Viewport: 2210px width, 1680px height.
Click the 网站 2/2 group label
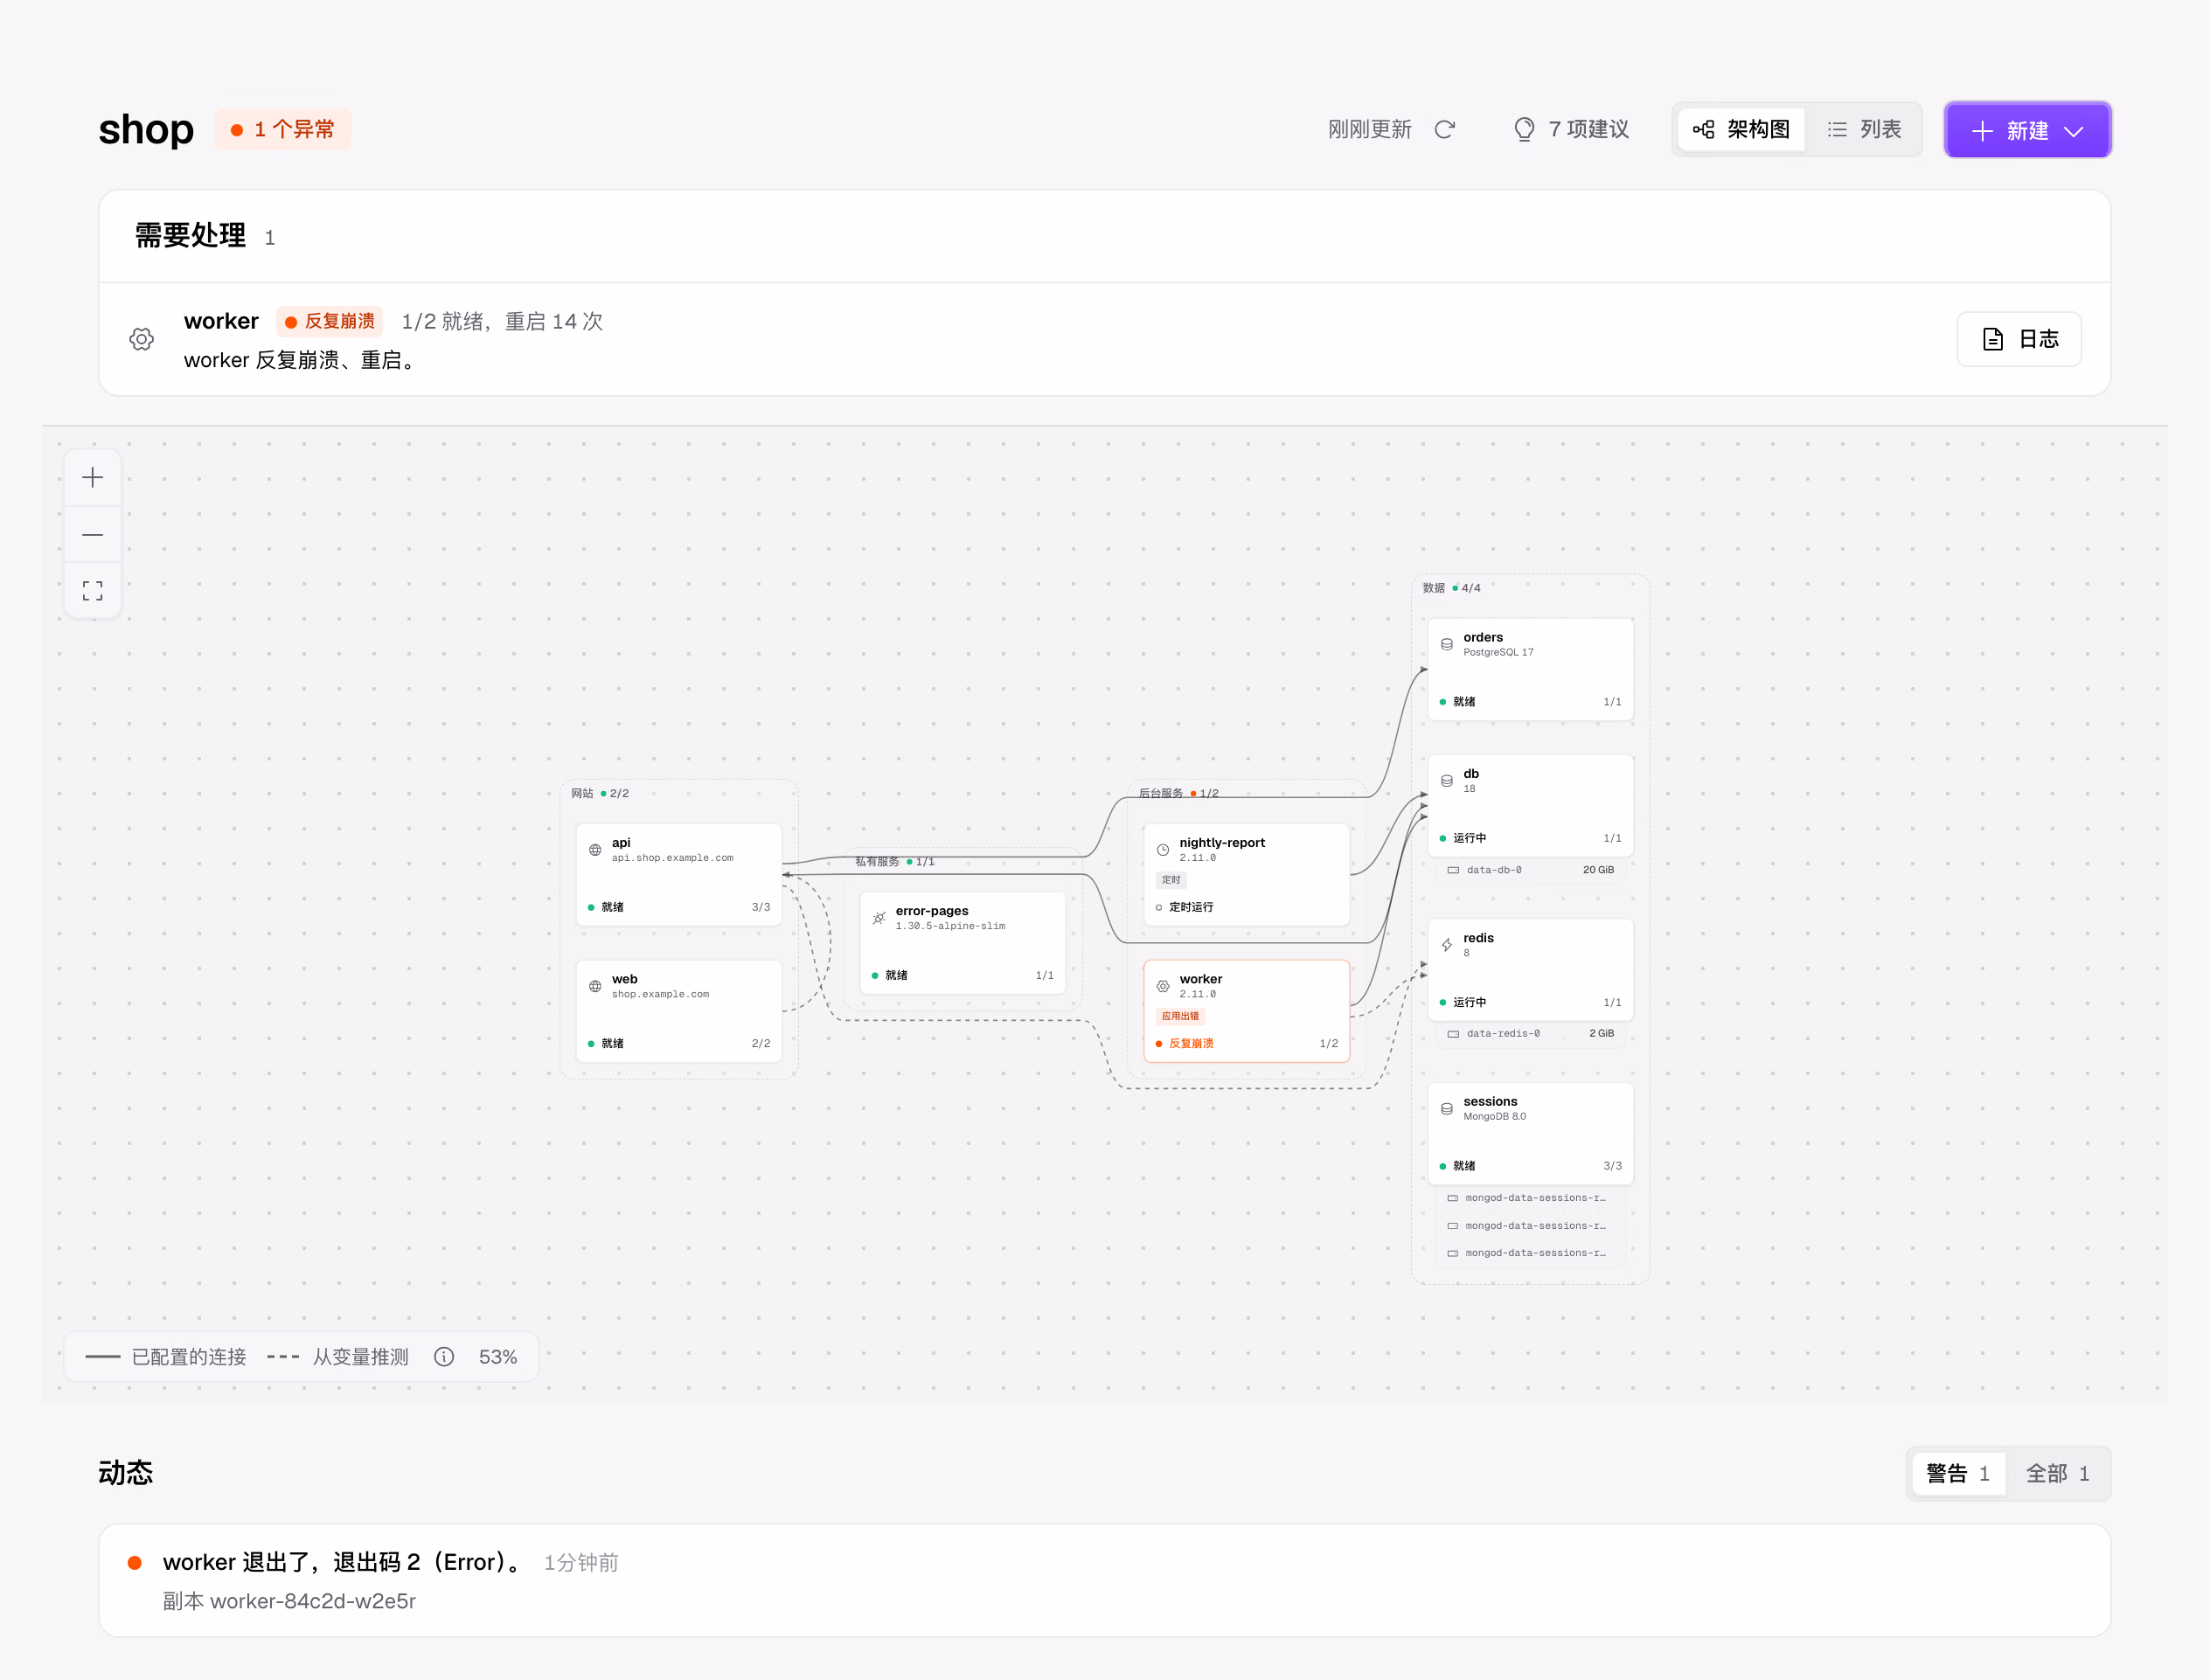coord(600,793)
